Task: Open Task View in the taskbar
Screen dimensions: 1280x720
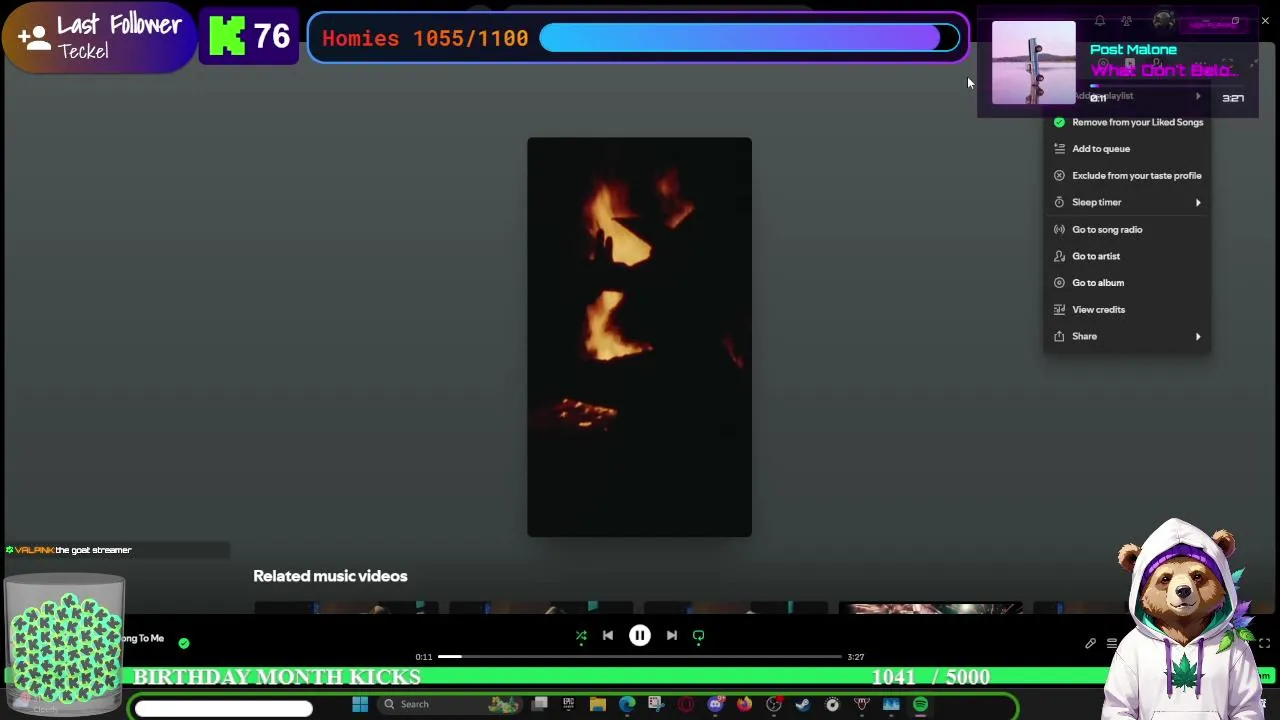Action: [539, 704]
